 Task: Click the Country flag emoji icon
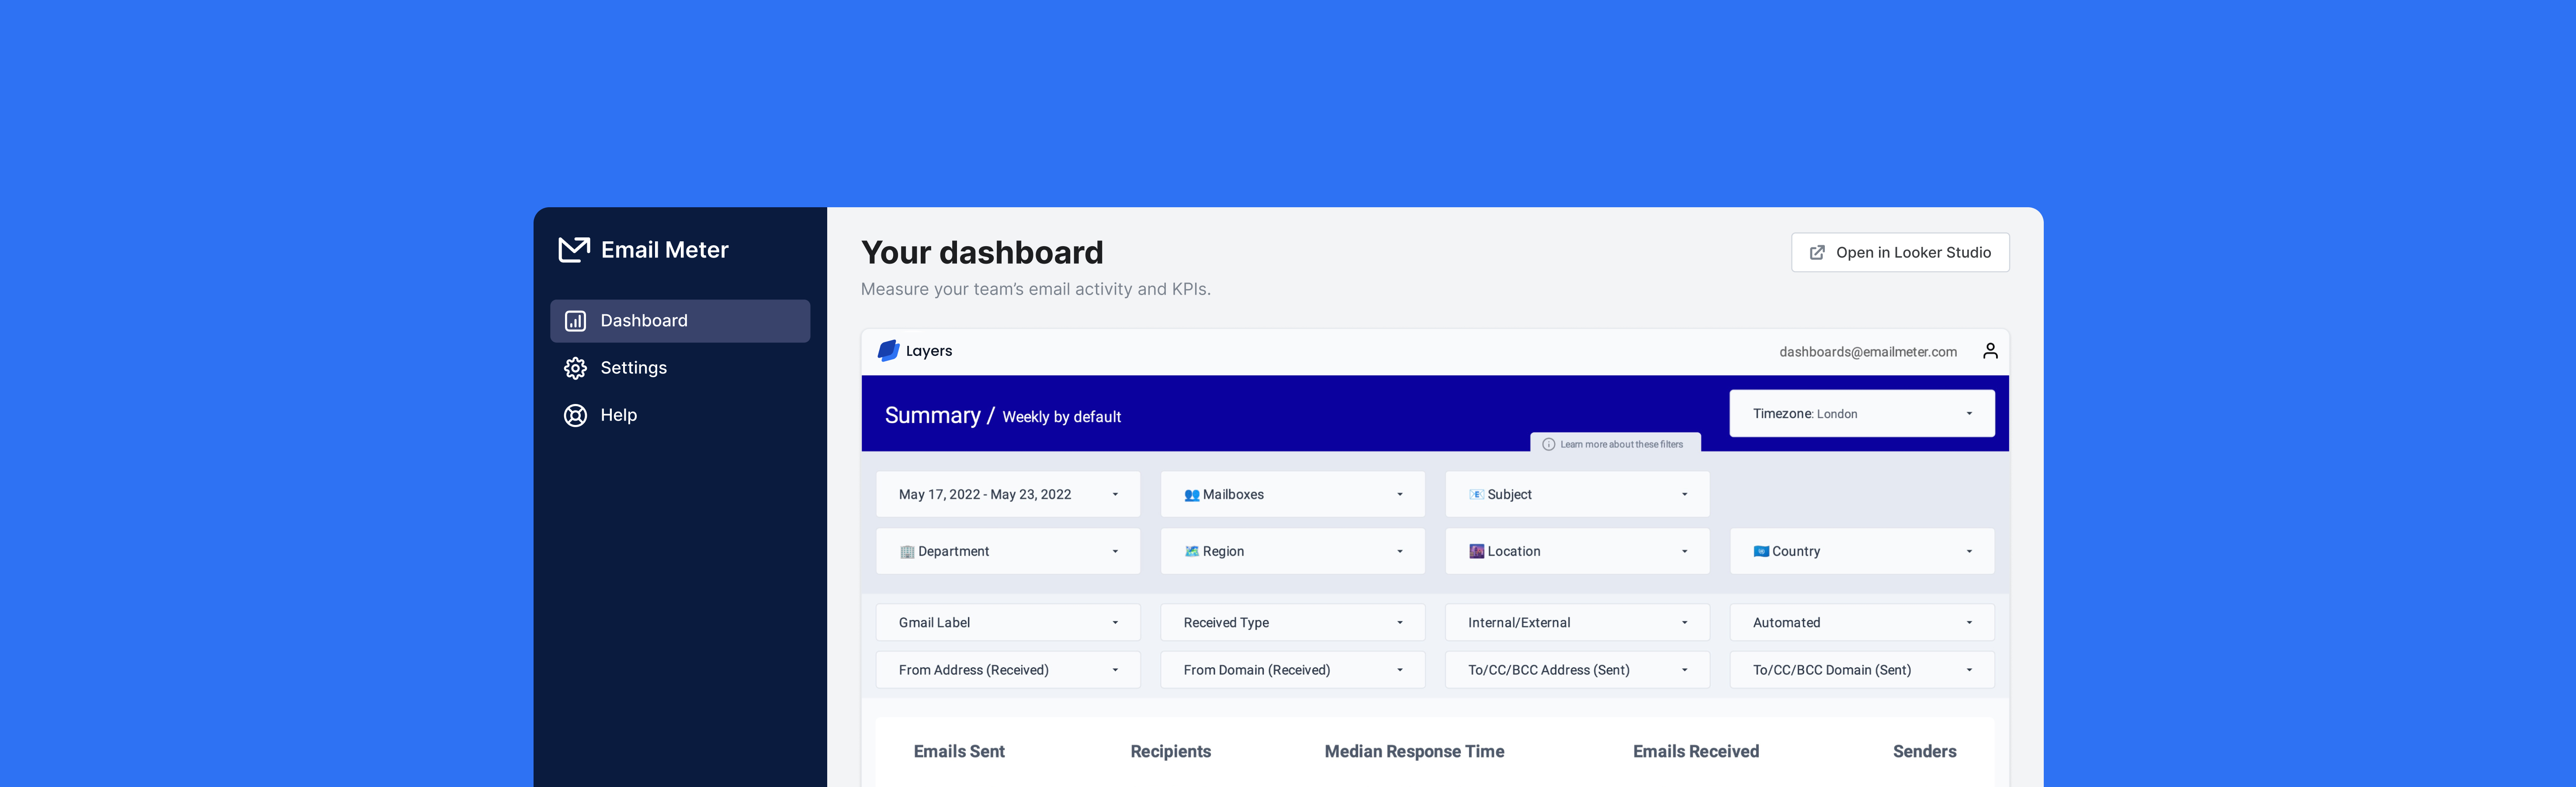(x=1761, y=552)
